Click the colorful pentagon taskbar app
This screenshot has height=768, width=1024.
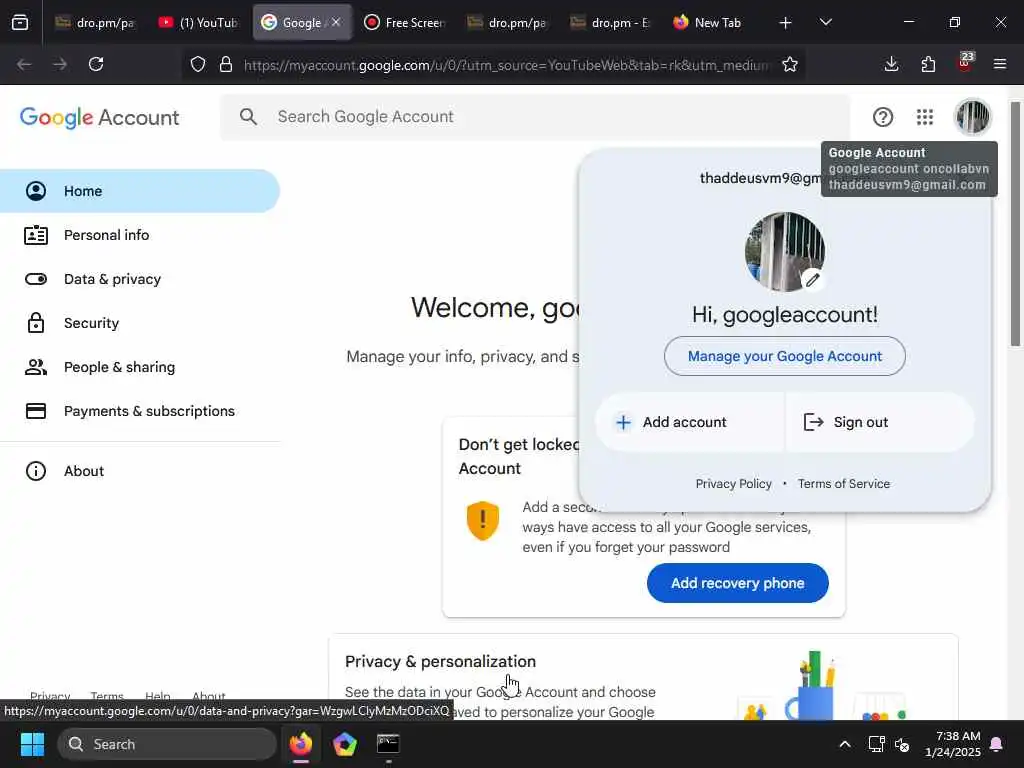(345, 744)
